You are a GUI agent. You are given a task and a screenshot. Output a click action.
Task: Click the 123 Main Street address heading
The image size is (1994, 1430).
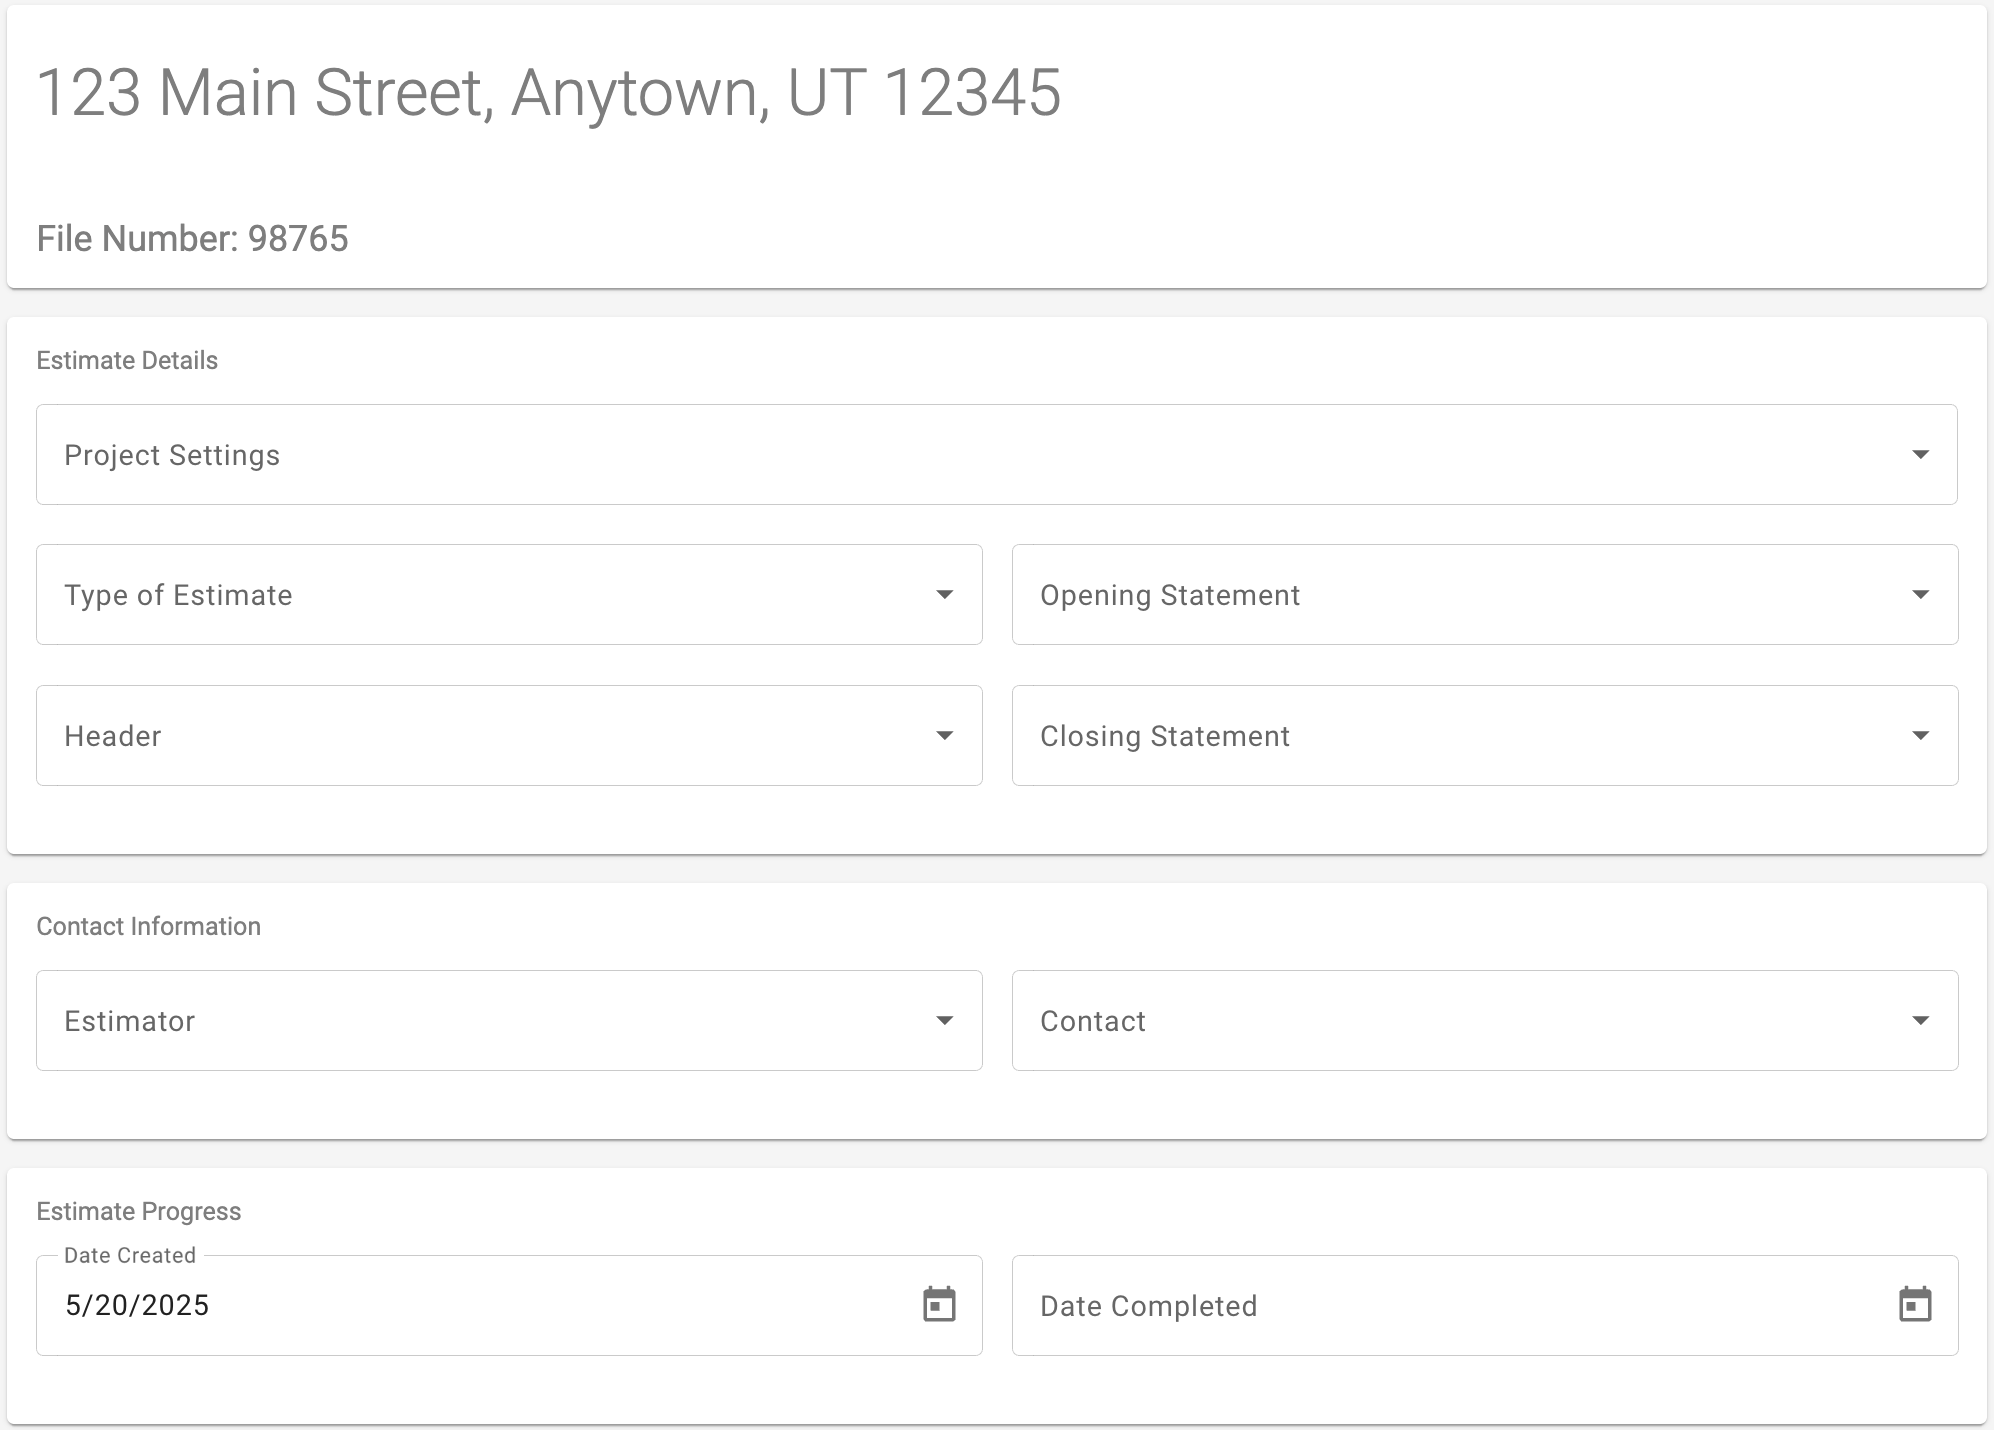pyautogui.click(x=549, y=93)
